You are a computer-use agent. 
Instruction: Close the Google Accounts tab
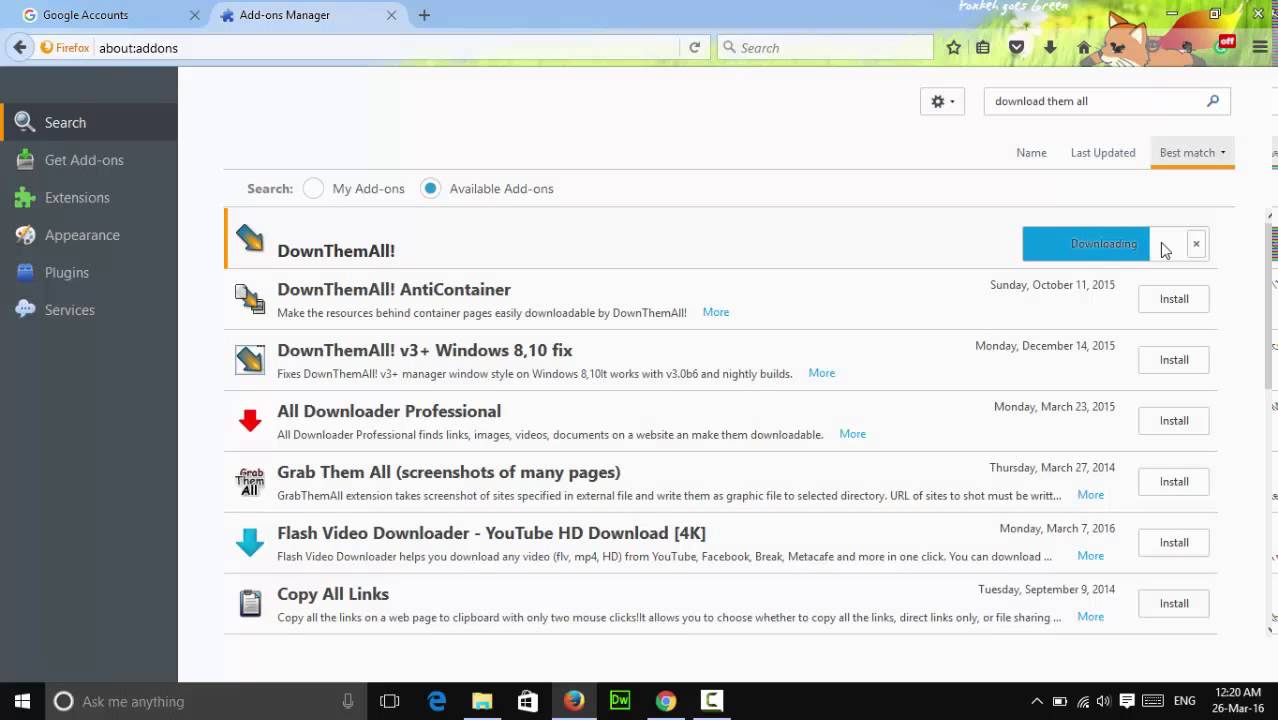click(194, 15)
